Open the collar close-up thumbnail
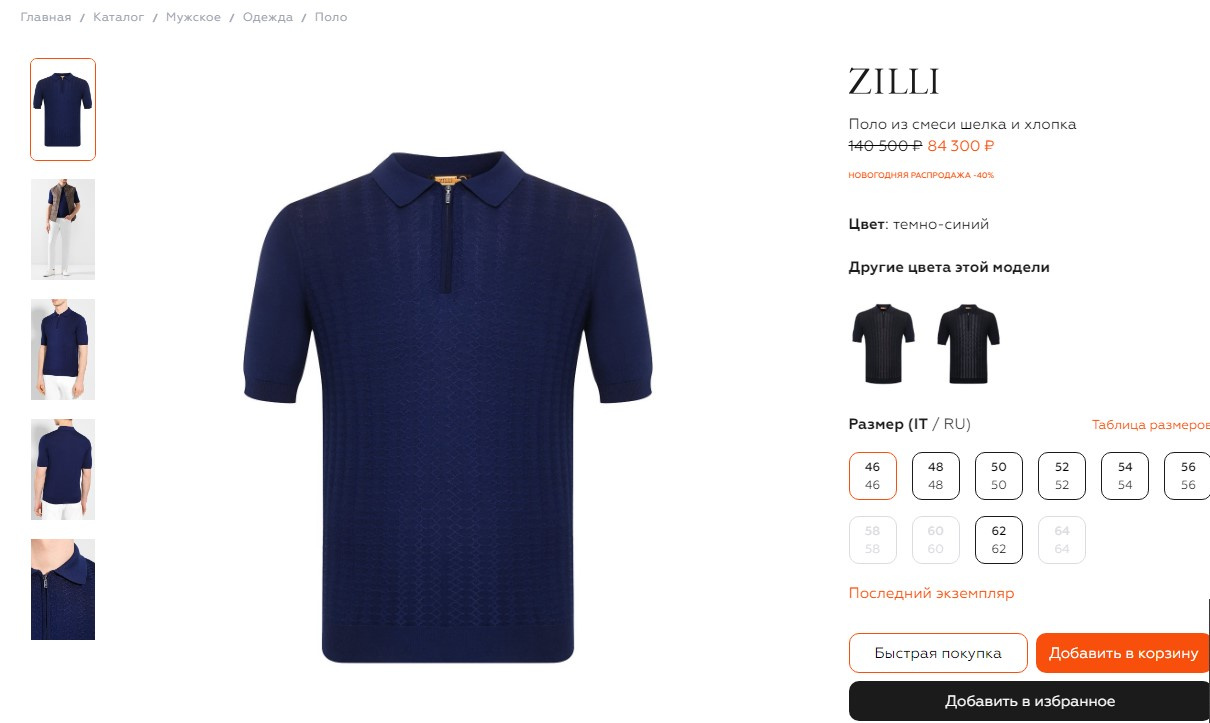 pyautogui.click(x=63, y=589)
